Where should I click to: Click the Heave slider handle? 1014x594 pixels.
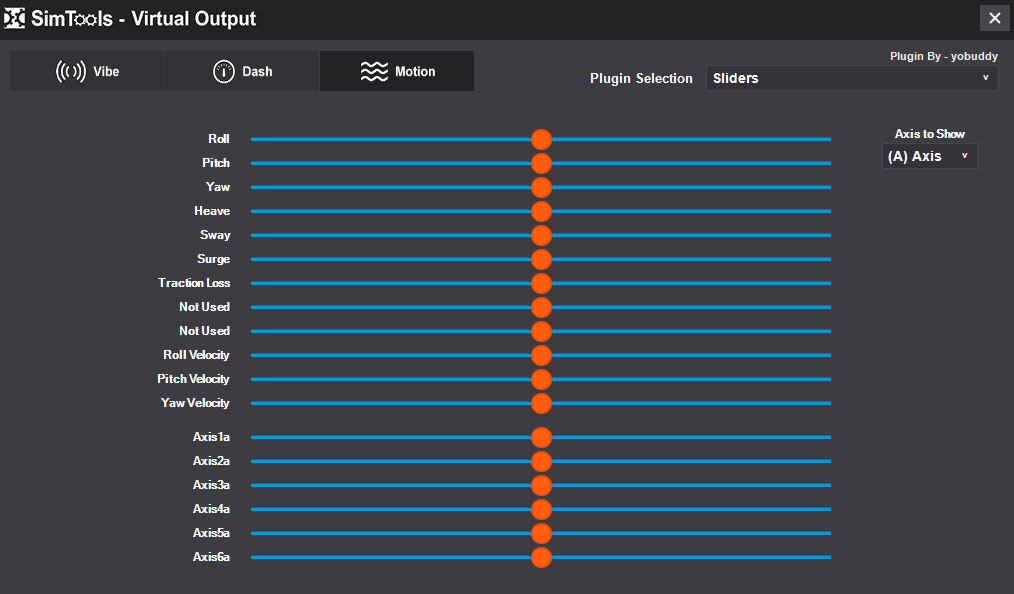(541, 211)
